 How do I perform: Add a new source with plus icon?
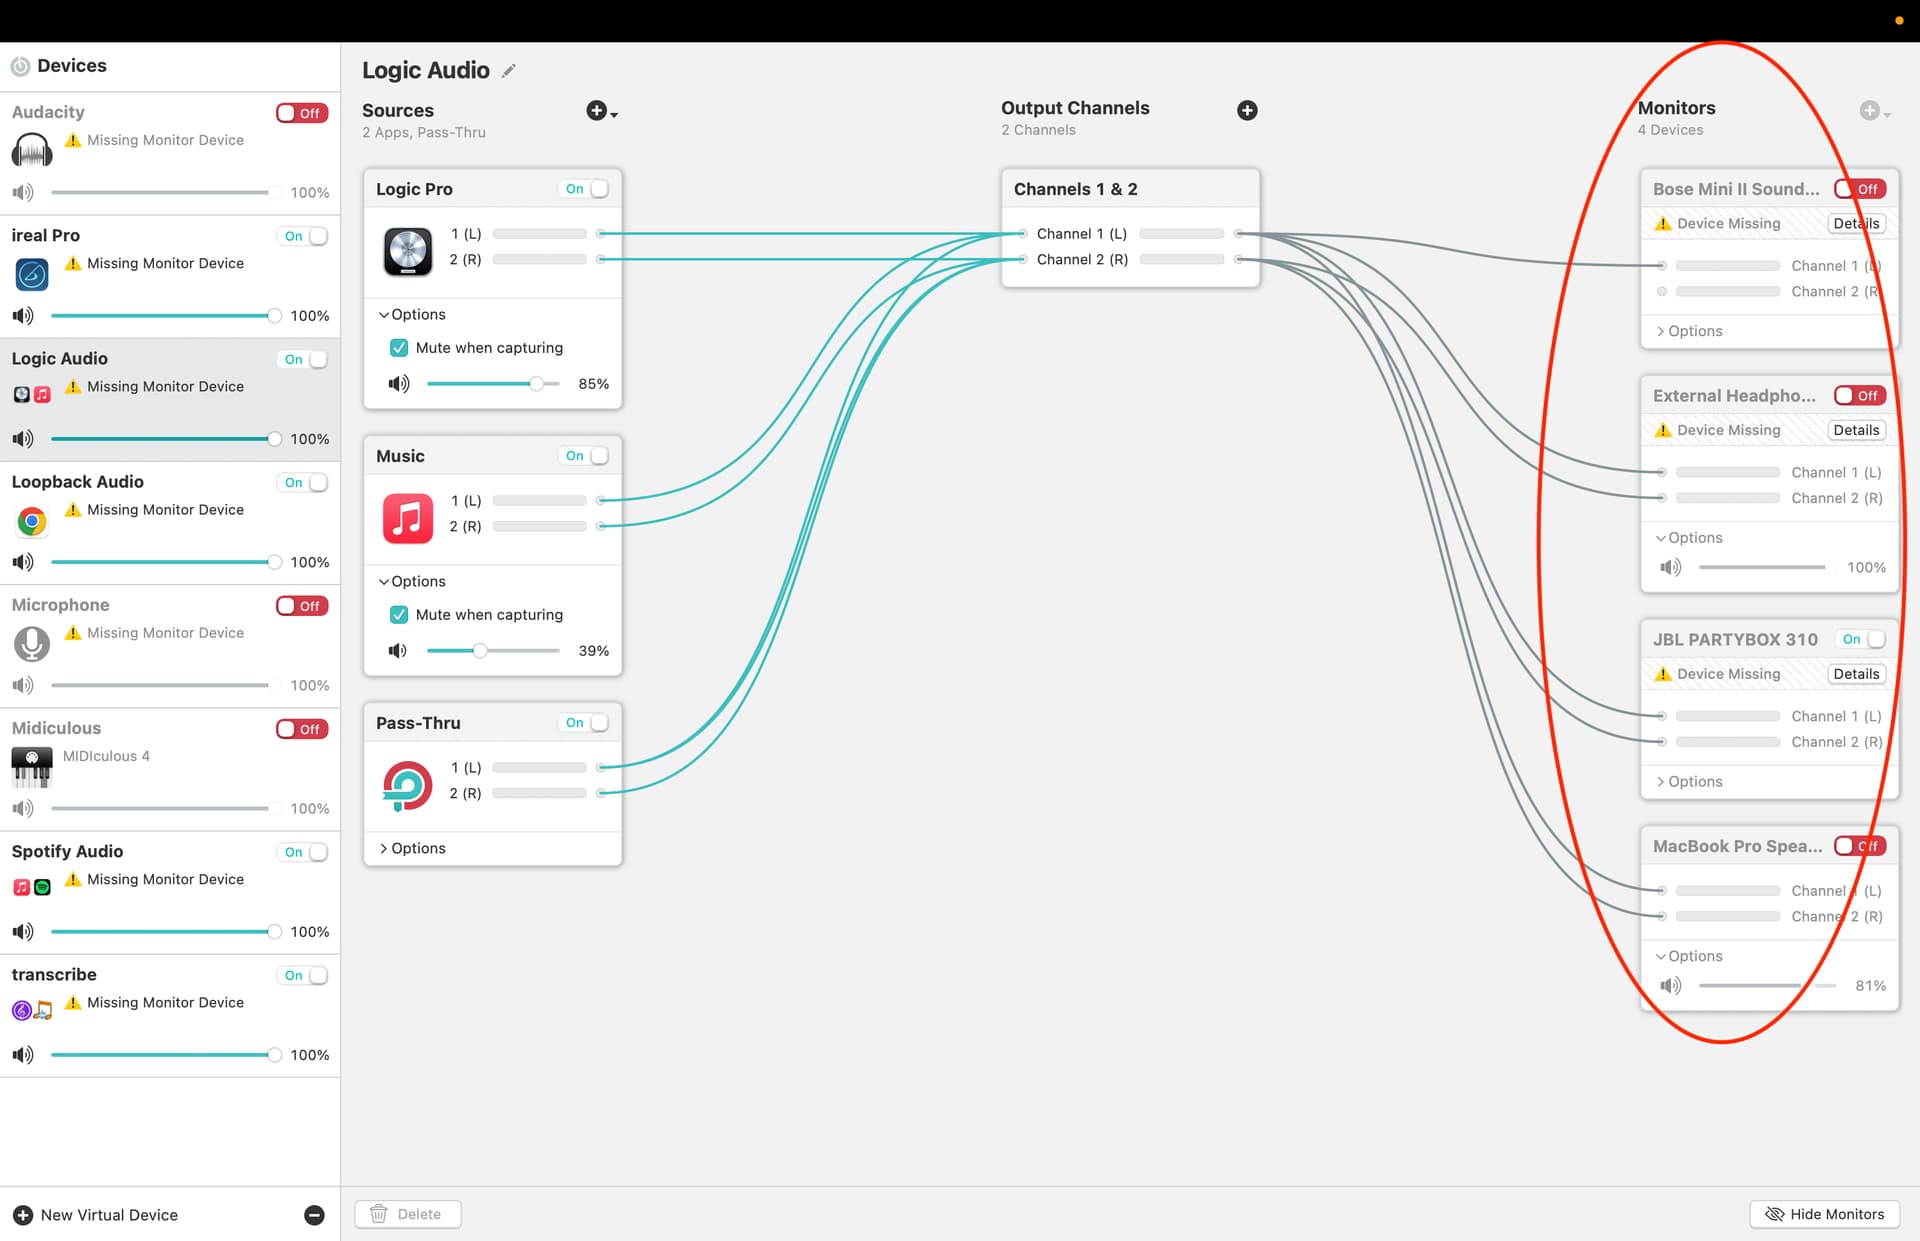599,111
